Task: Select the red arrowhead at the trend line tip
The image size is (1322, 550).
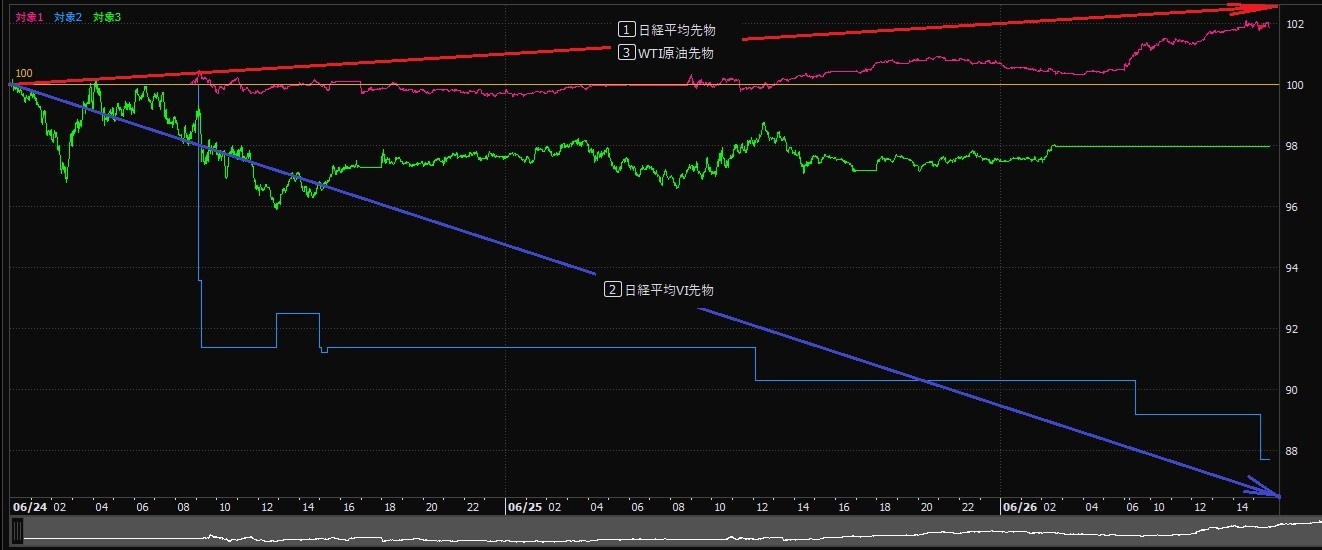Action: (1266, 8)
